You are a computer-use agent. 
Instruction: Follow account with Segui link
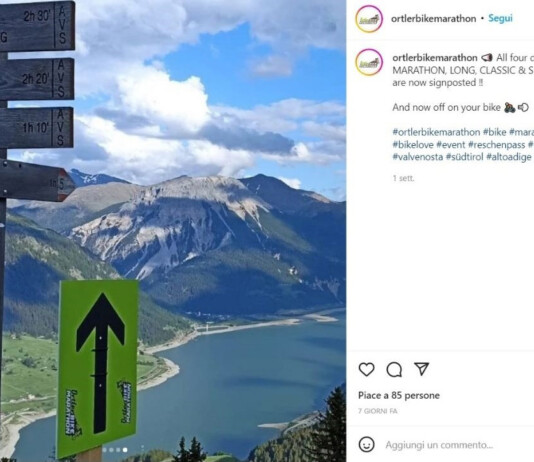tap(500, 18)
